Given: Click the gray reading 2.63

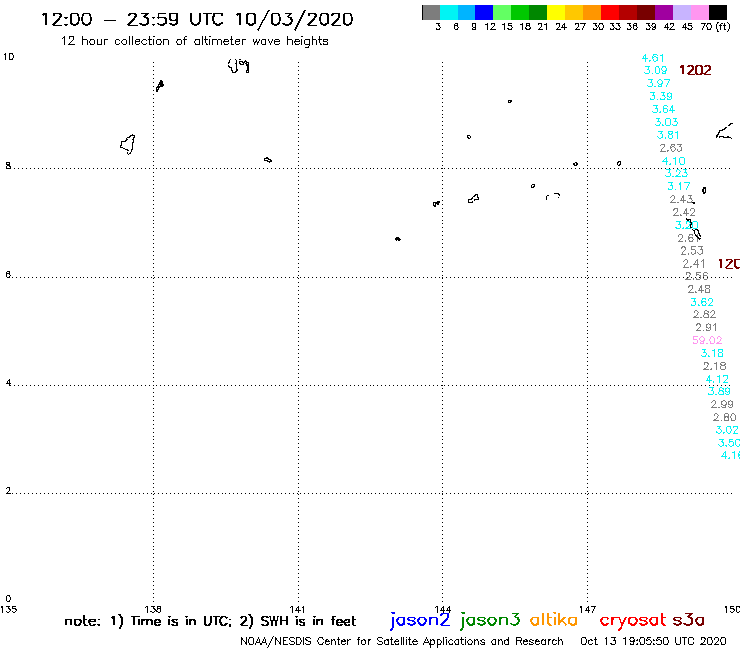Looking at the screenshot, I should [671, 148].
